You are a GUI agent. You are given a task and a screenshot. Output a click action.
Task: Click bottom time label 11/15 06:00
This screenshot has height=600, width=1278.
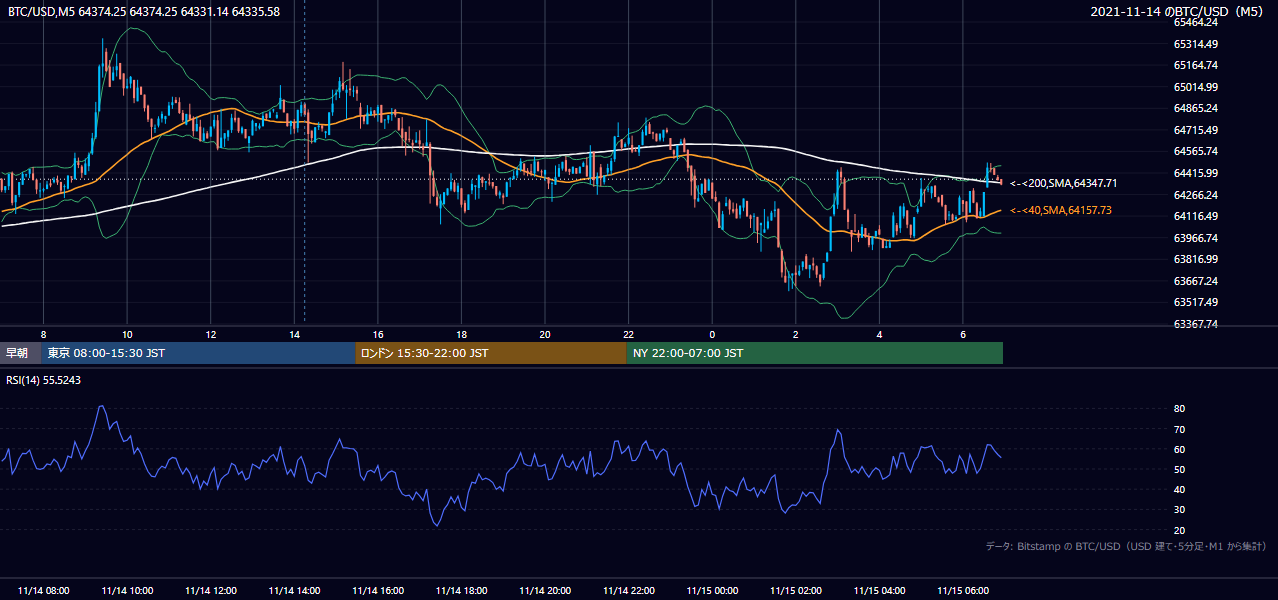(x=963, y=591)
